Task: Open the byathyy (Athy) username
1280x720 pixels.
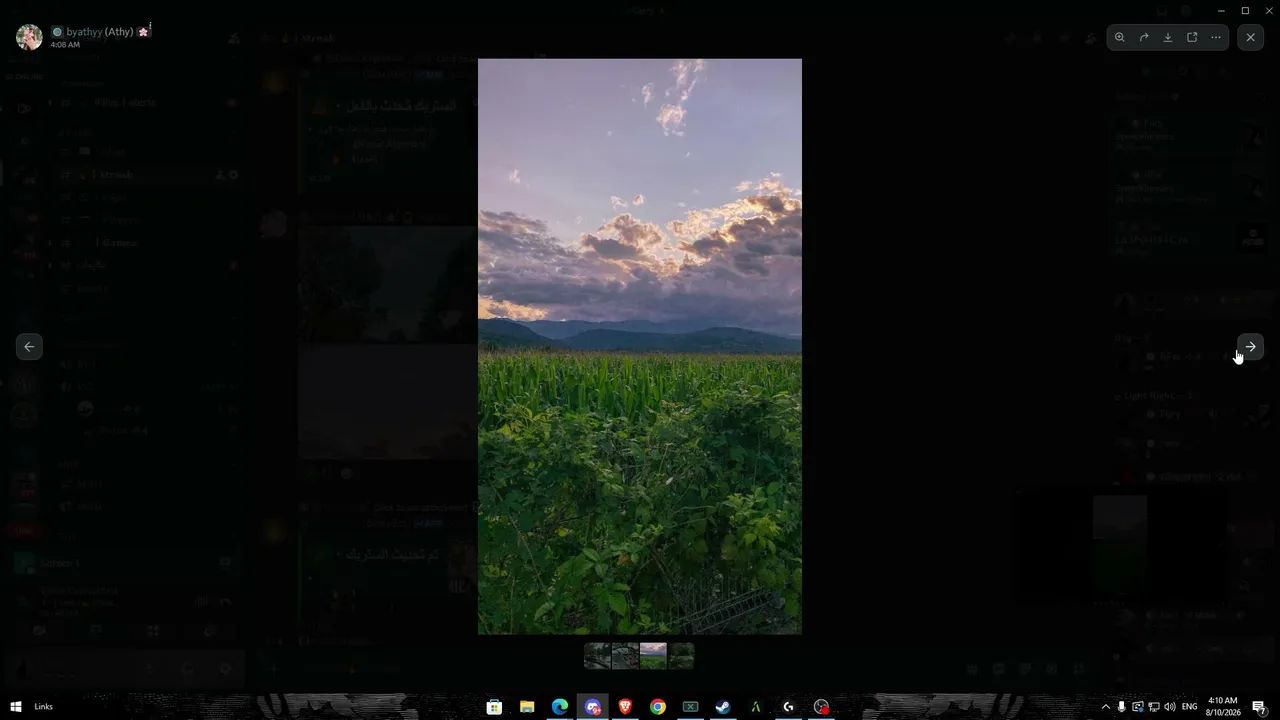Action: pyautogui.click(x=100, y=32)
